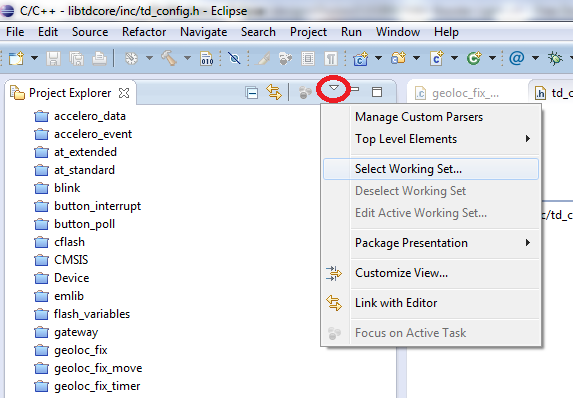Click the Save floppy disk icon

click(53, 58)
